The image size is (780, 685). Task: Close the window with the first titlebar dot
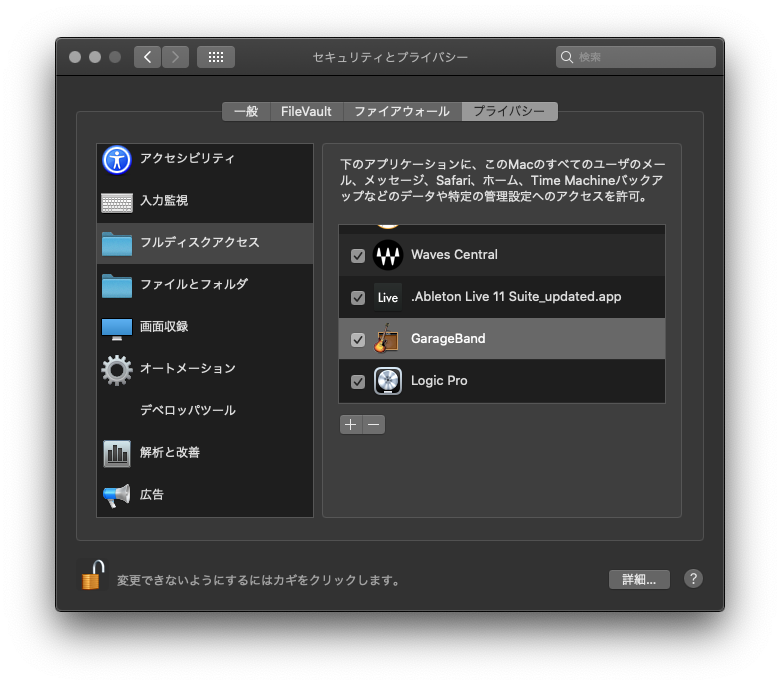click(75, 57)
